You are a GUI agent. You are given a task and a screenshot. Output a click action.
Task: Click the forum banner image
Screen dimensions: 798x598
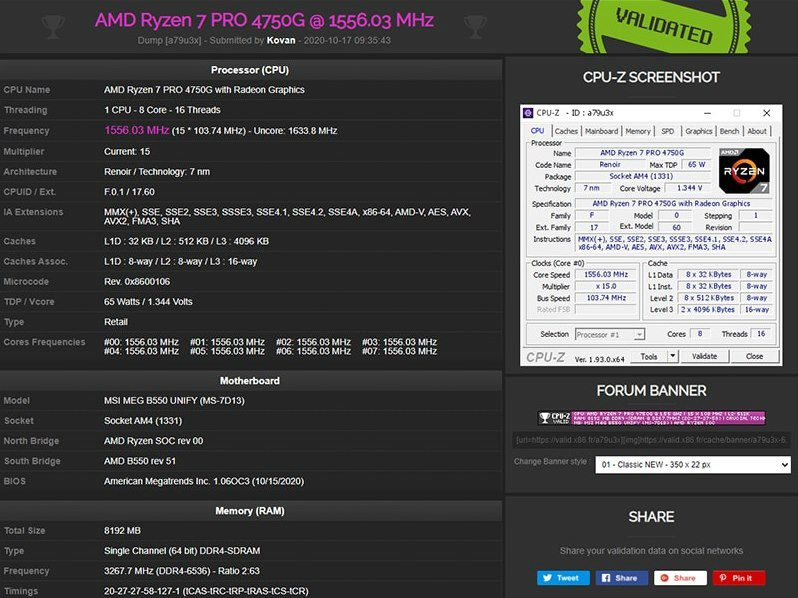click(651, 418)
